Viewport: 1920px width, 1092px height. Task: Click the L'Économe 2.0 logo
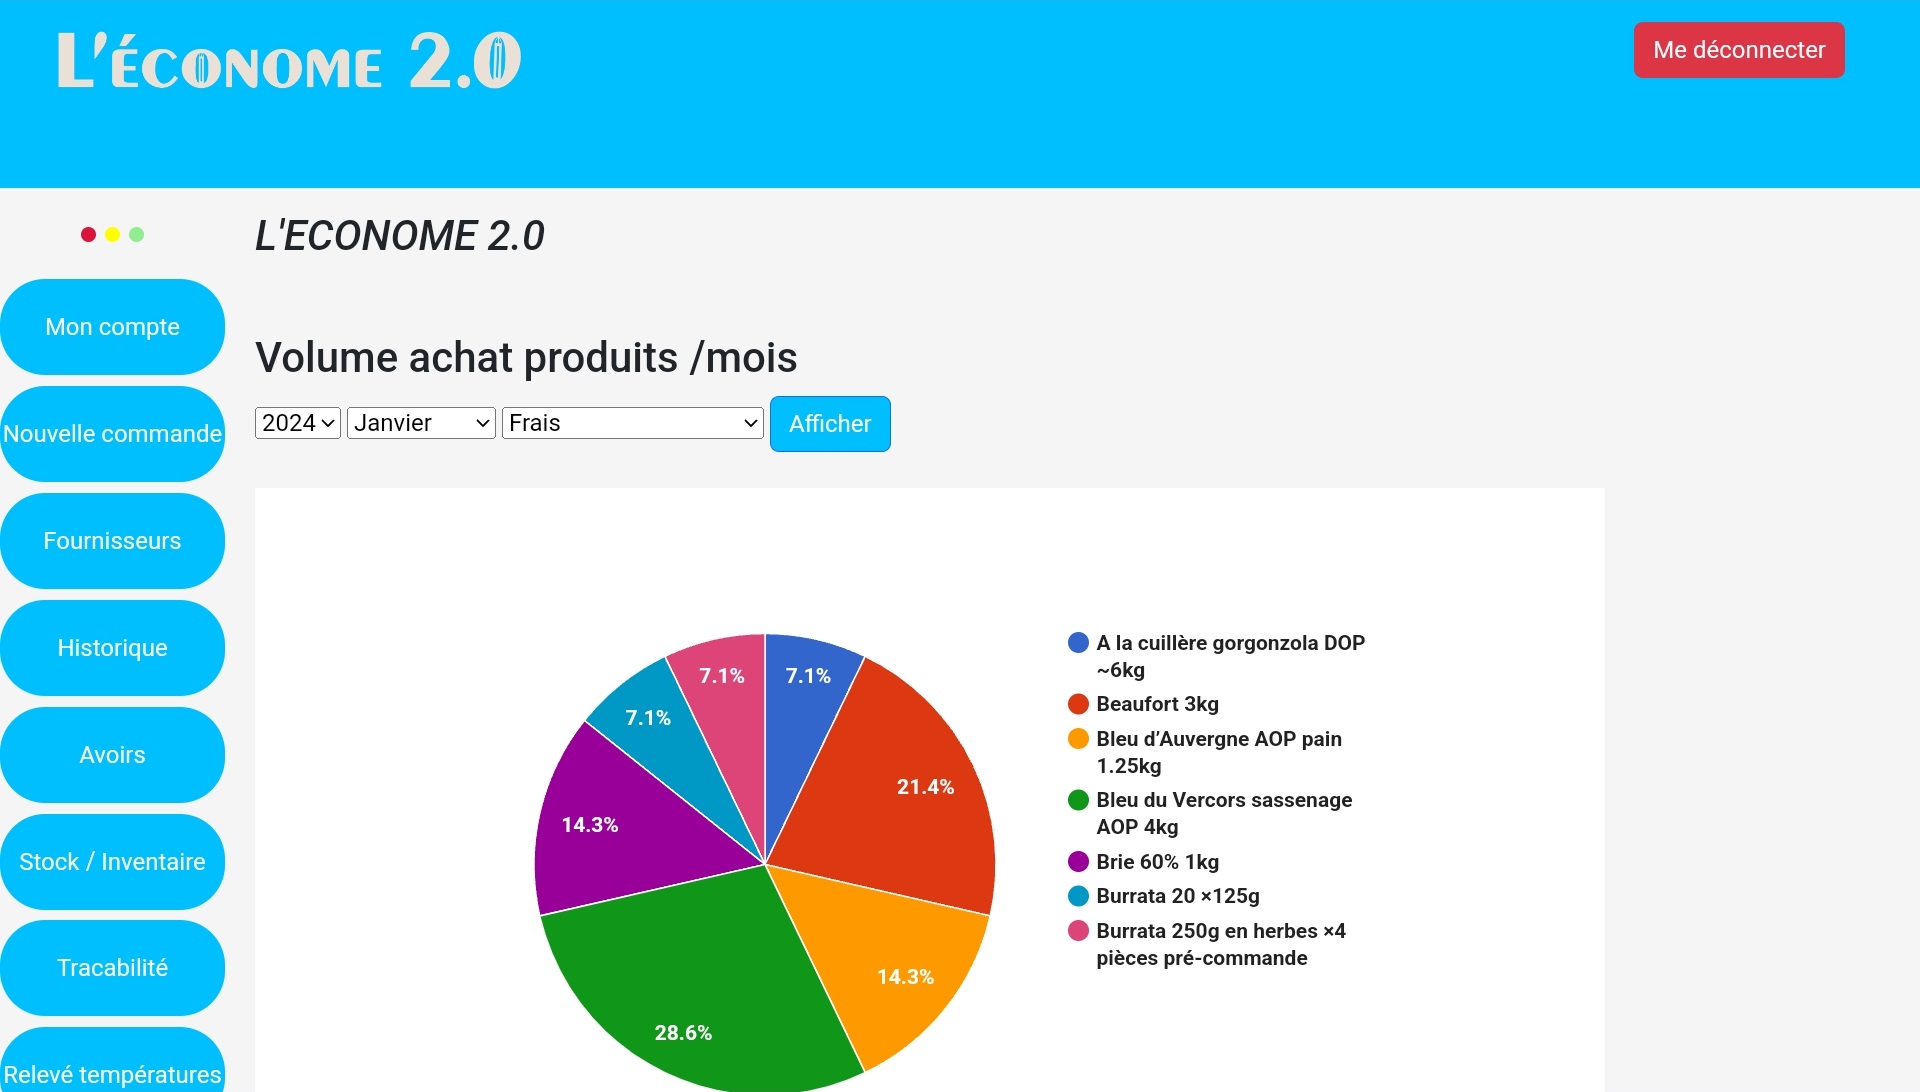coord(289,61)
